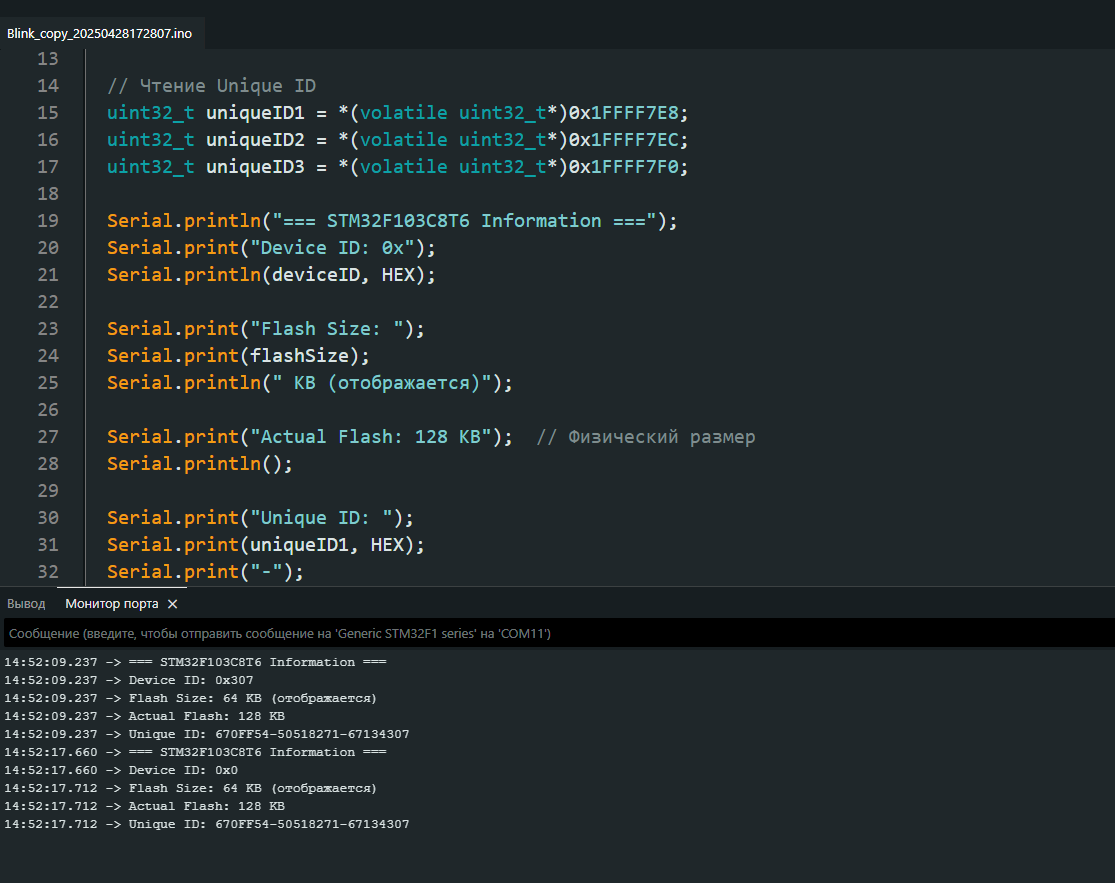Open the Вывод output tab
Viewport: 1115px width, 883px height.
point(26,604)
